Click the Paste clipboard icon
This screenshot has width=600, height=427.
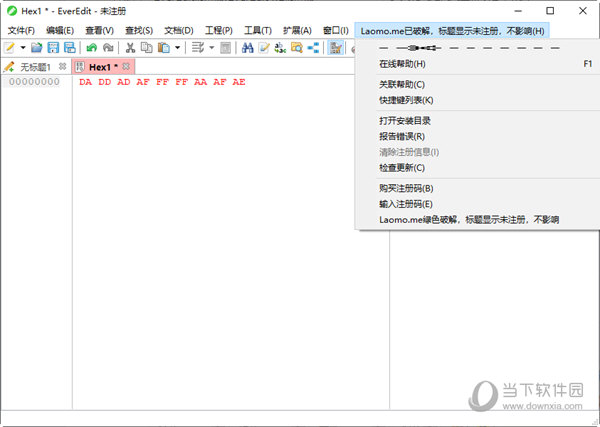[164, 48]
